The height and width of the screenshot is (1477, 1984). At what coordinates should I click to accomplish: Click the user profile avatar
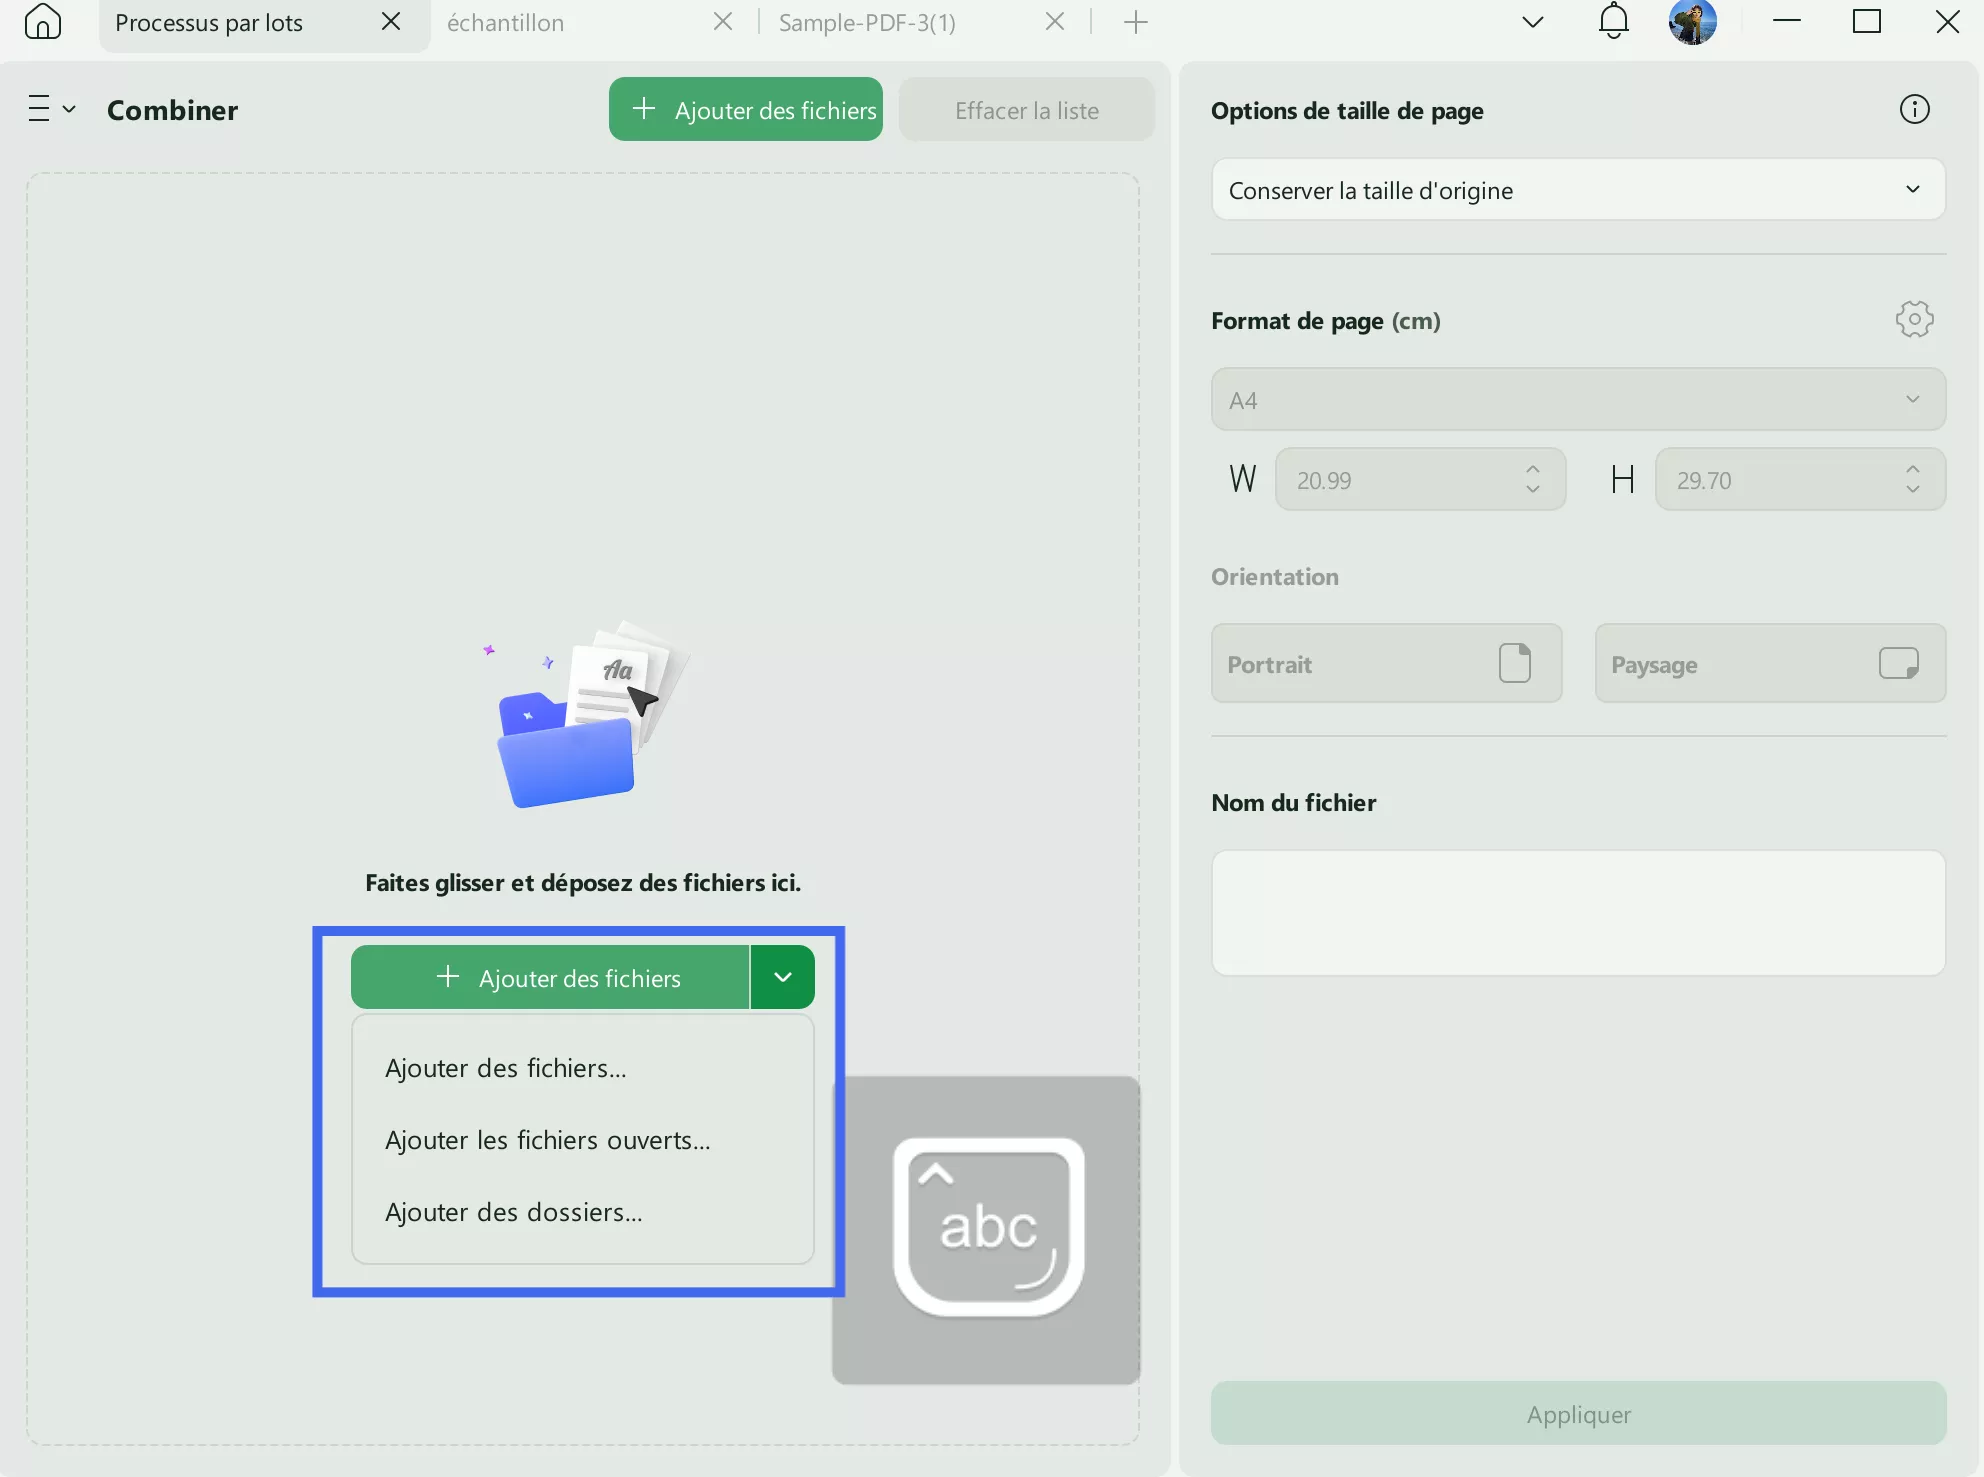click(1692, 21)
